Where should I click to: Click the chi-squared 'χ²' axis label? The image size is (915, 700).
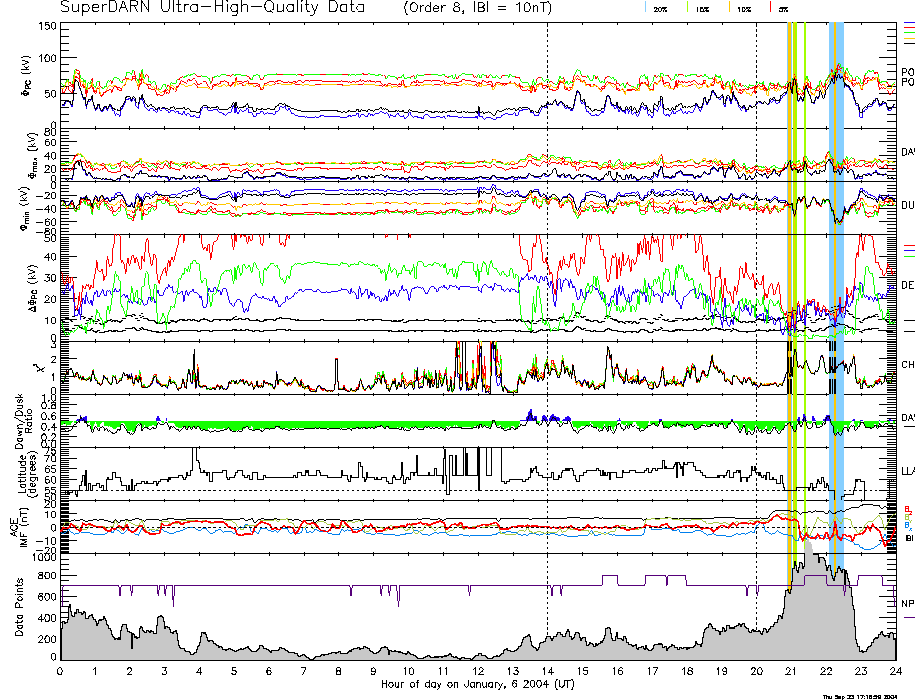click(38, 368)
